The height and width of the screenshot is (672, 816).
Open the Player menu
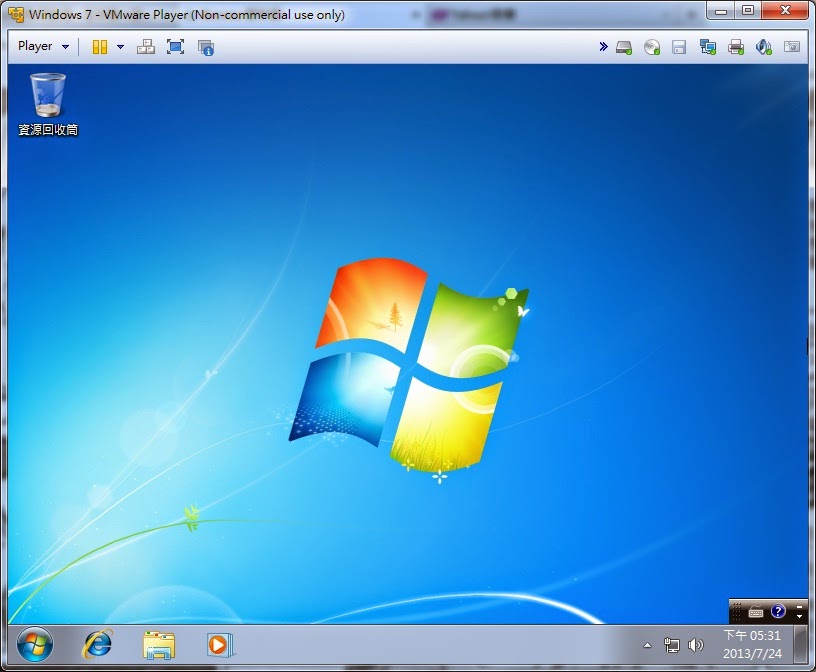43,46
